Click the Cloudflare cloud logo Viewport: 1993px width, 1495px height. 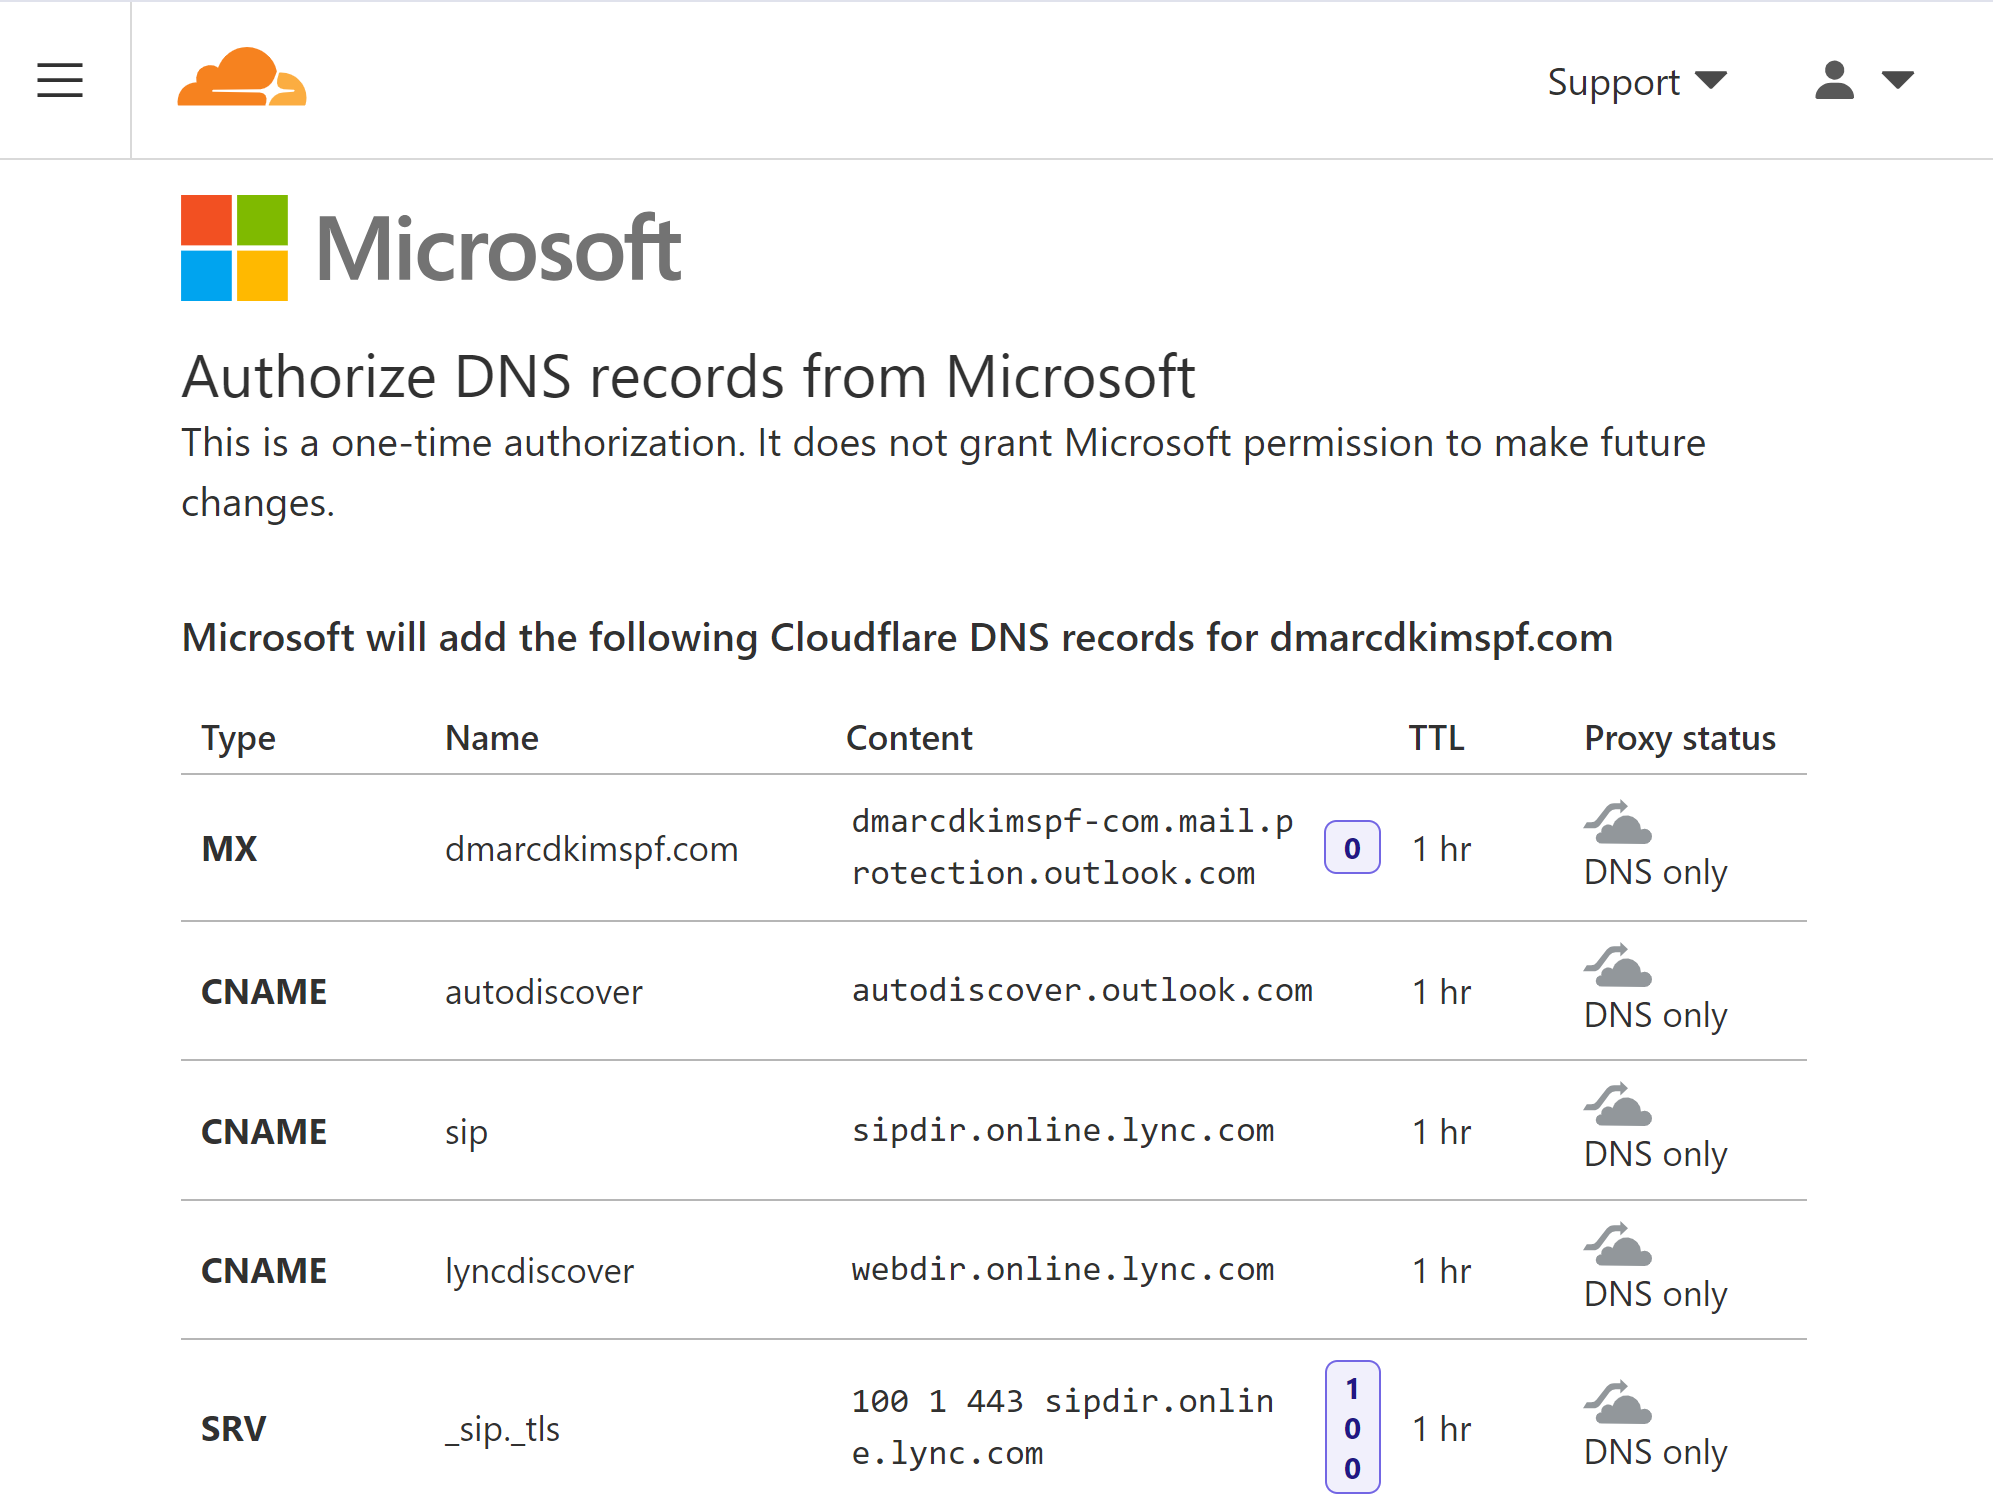tap(242, 77)
